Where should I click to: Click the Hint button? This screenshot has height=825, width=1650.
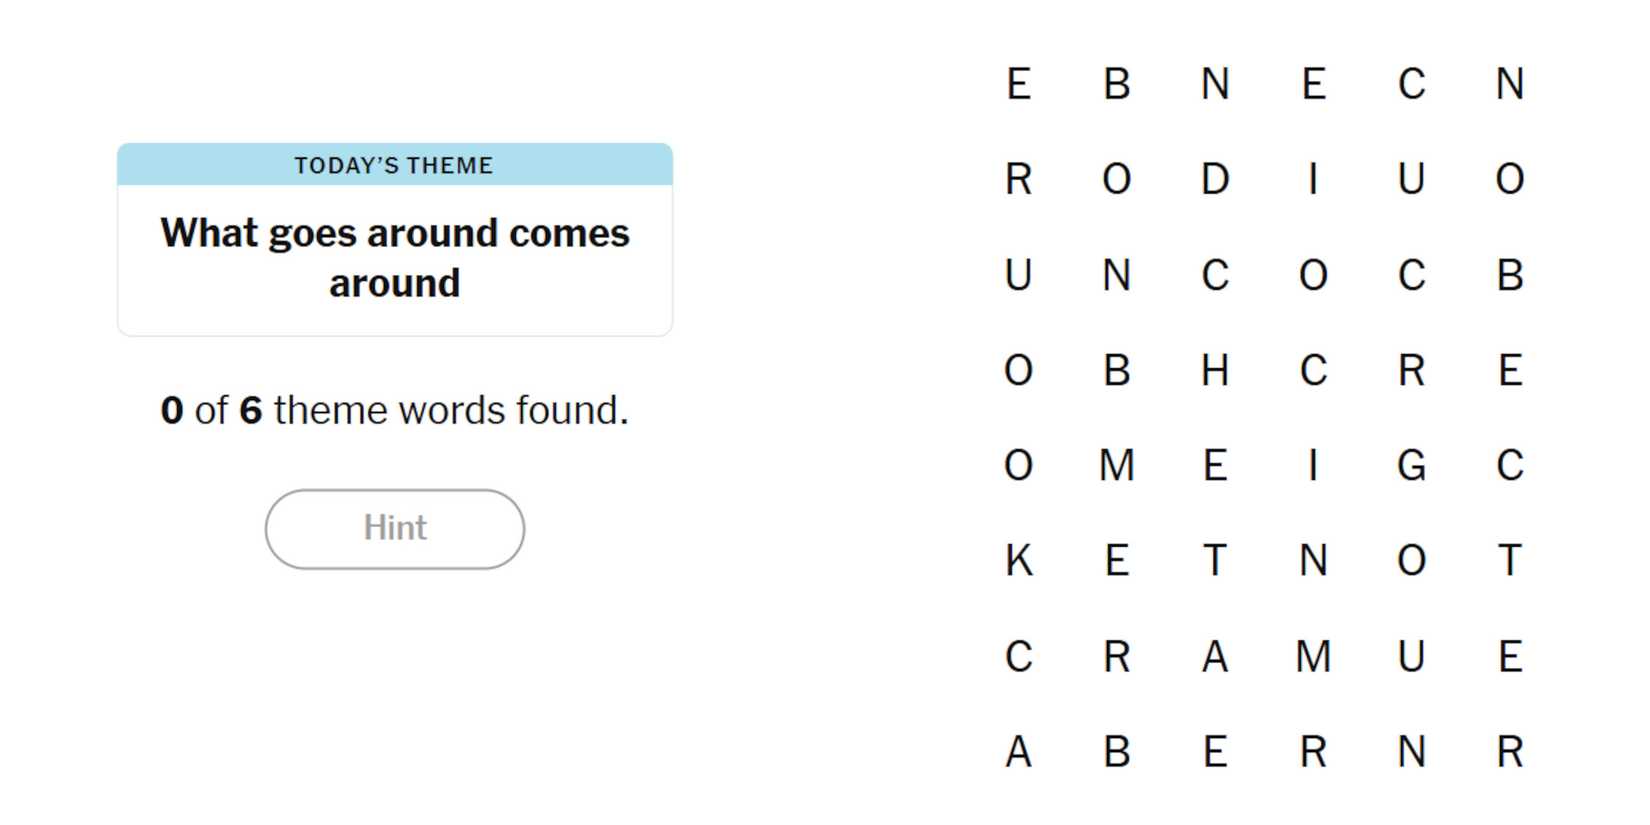tap(394, 529)
